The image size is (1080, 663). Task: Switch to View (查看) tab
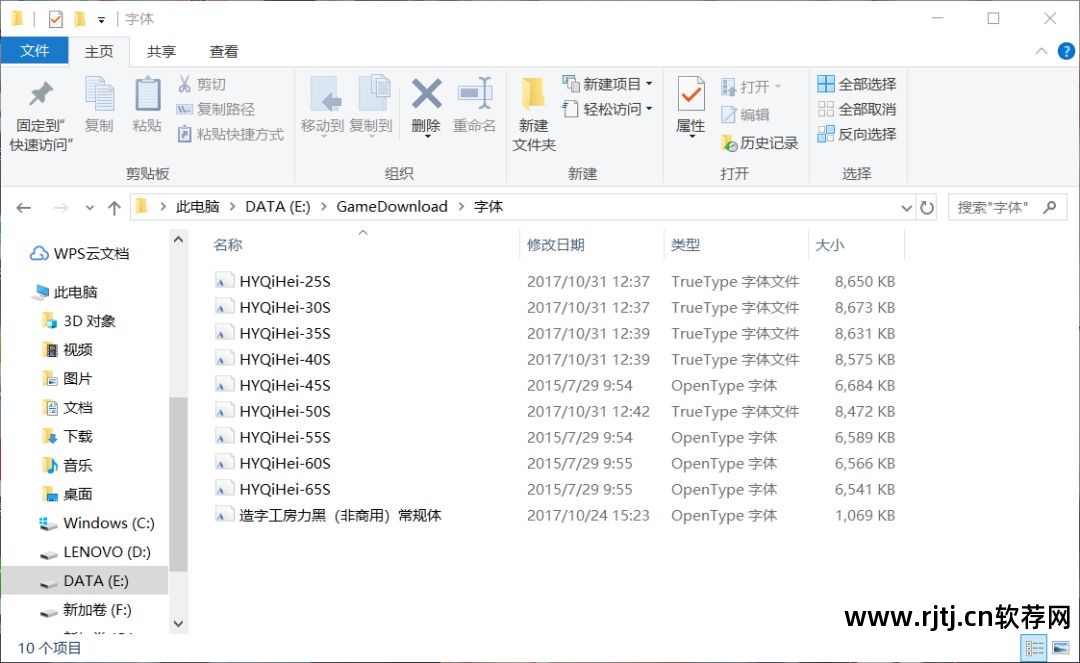click(x=224, y=52)
